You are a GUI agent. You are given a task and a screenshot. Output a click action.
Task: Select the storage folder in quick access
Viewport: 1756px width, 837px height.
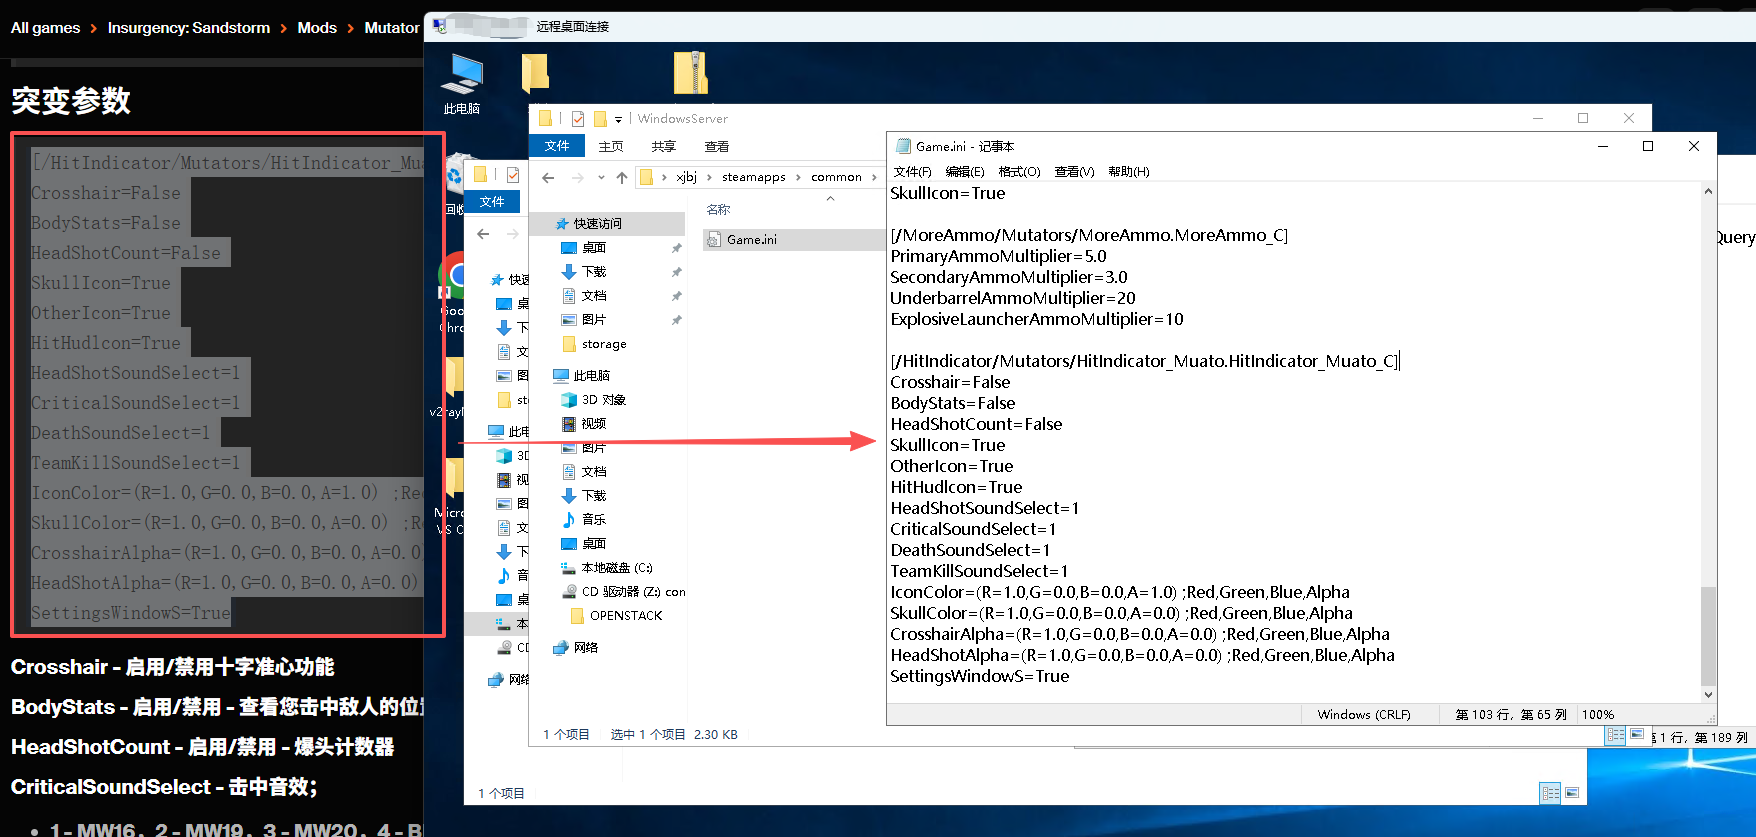(x=603, y=344)
